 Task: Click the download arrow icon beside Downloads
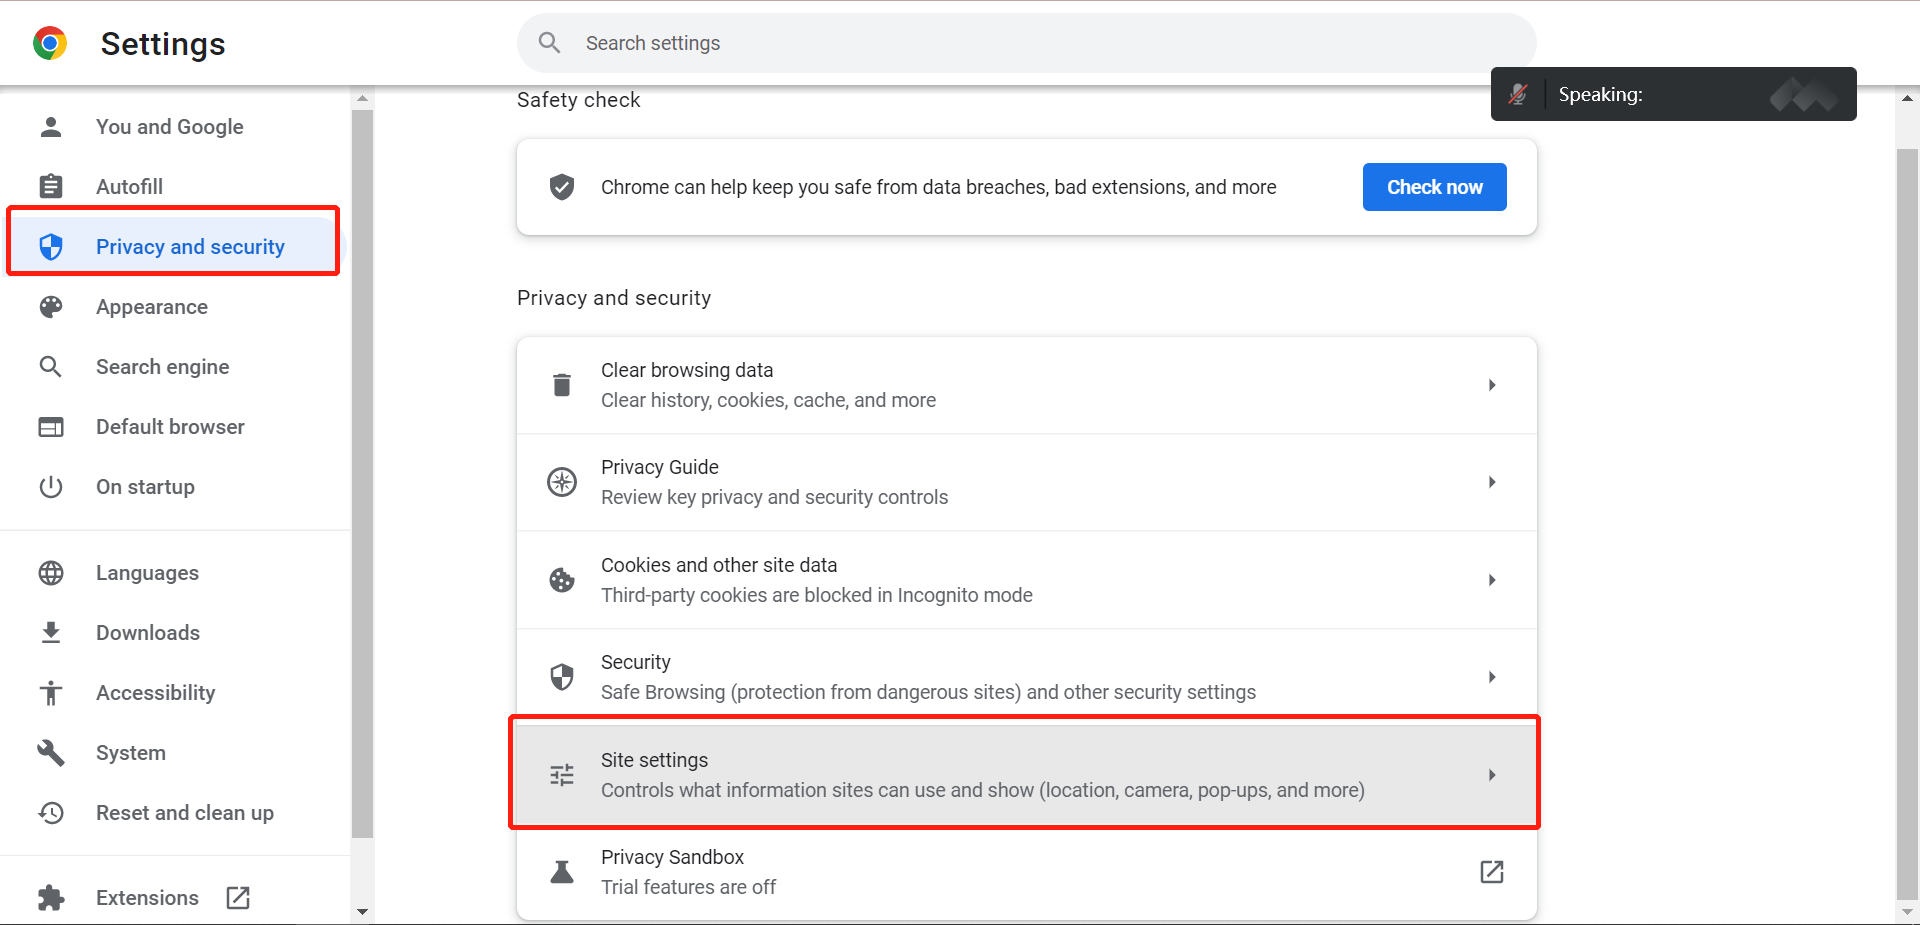tap(51, 633)
